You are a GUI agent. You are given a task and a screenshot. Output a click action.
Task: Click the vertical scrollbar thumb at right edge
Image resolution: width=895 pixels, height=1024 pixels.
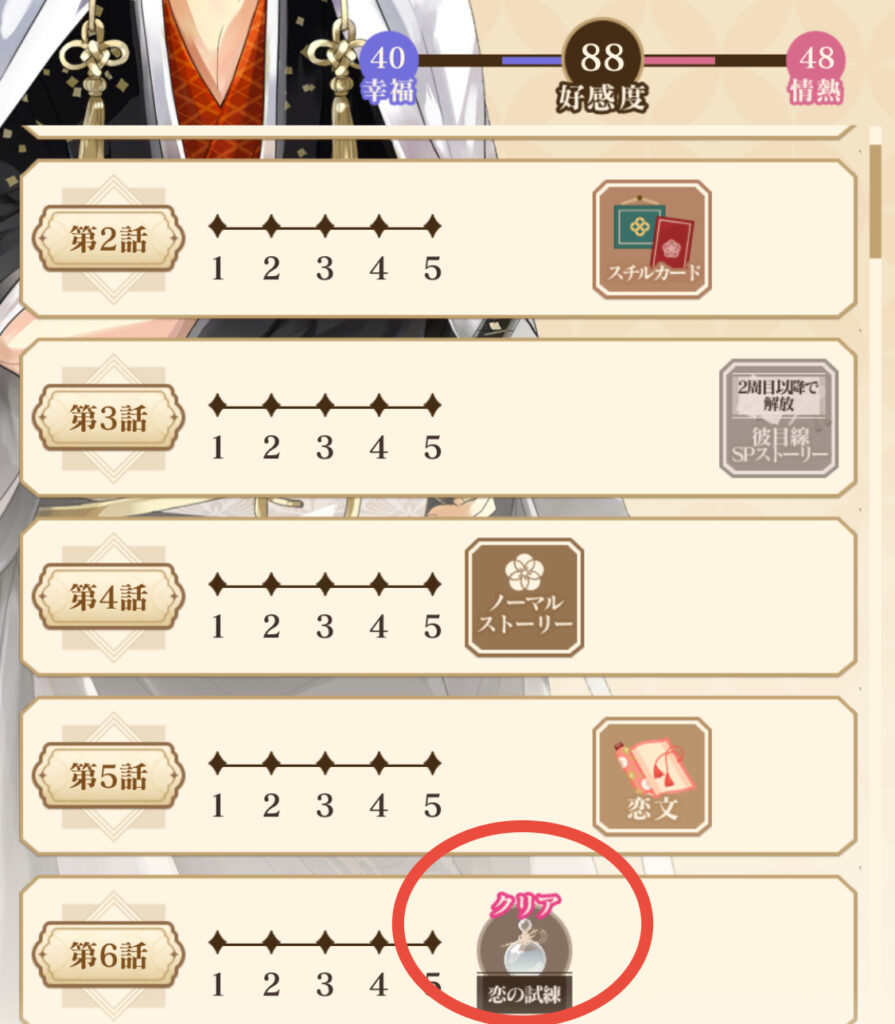click(875, 201)
